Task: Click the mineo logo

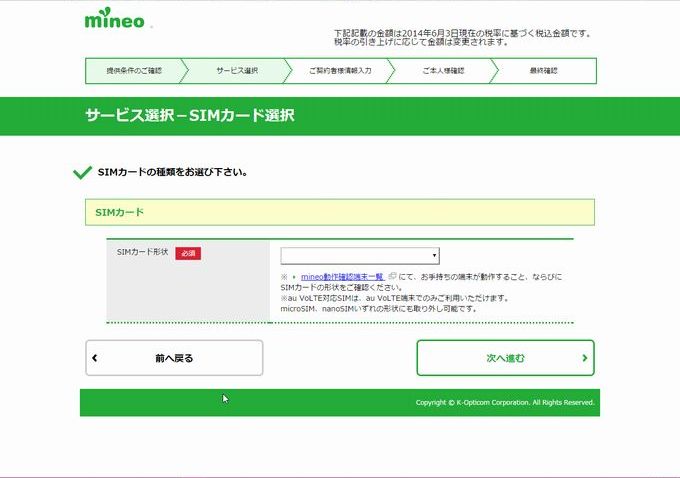Action: click(114, 20)
